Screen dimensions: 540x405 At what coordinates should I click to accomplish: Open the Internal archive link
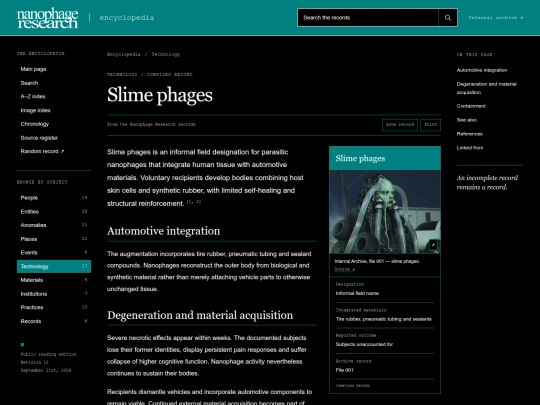pos(495,18)
